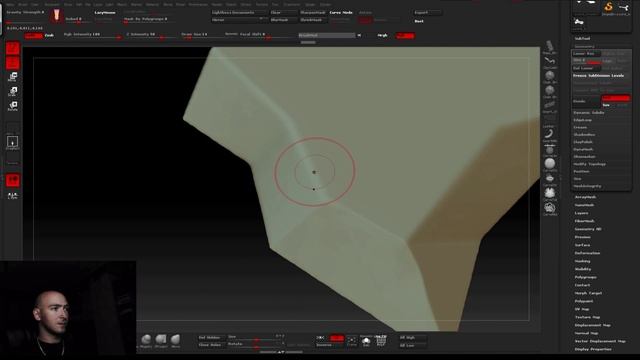Expand the ArrayMesh palette section

[x=586, y=197]
